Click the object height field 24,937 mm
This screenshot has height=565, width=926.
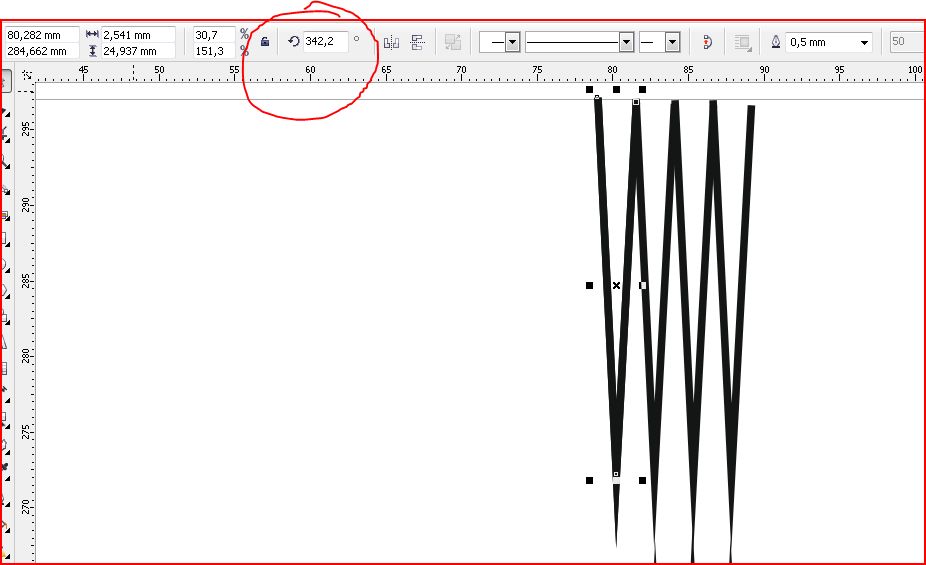(x=137, y=50)
